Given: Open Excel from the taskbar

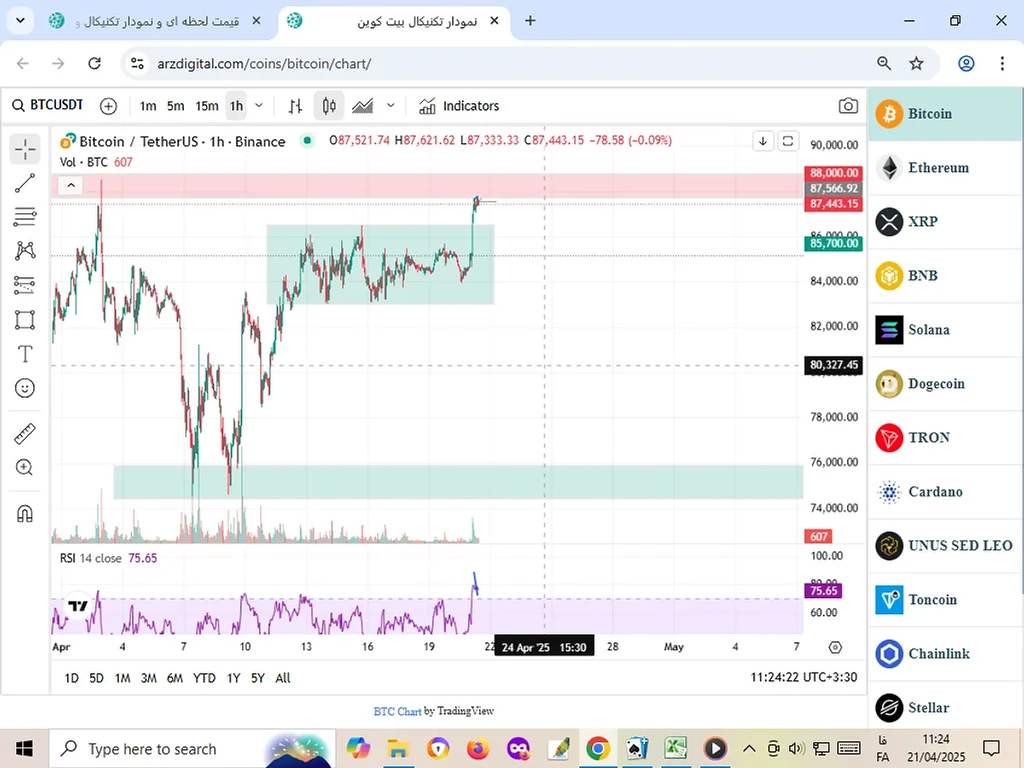Looking at the screenshot, I should coord(676,748).
